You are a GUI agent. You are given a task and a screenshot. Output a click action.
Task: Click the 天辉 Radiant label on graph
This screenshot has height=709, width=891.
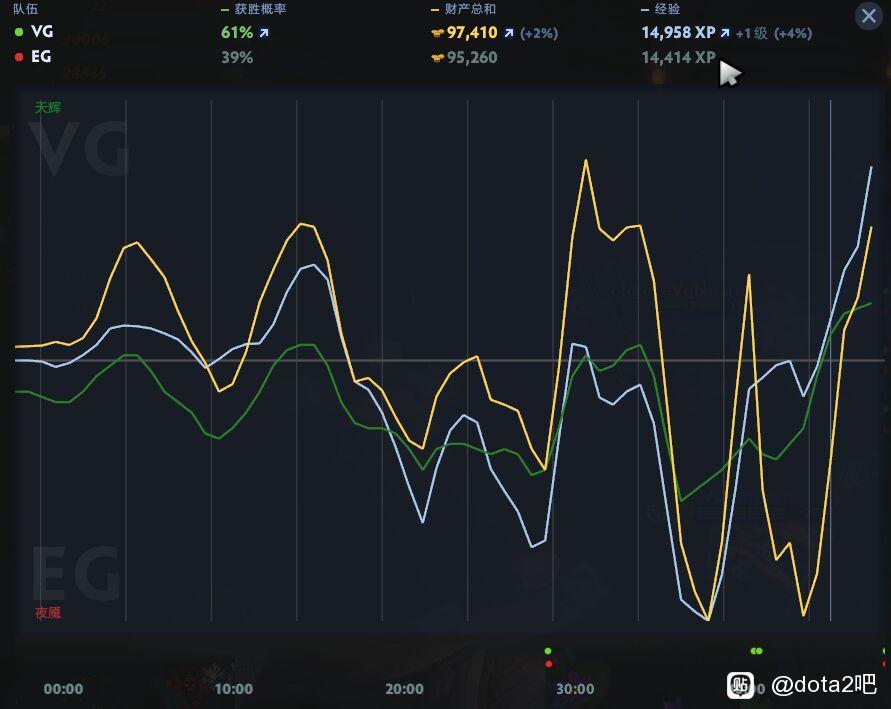(48, 107)
